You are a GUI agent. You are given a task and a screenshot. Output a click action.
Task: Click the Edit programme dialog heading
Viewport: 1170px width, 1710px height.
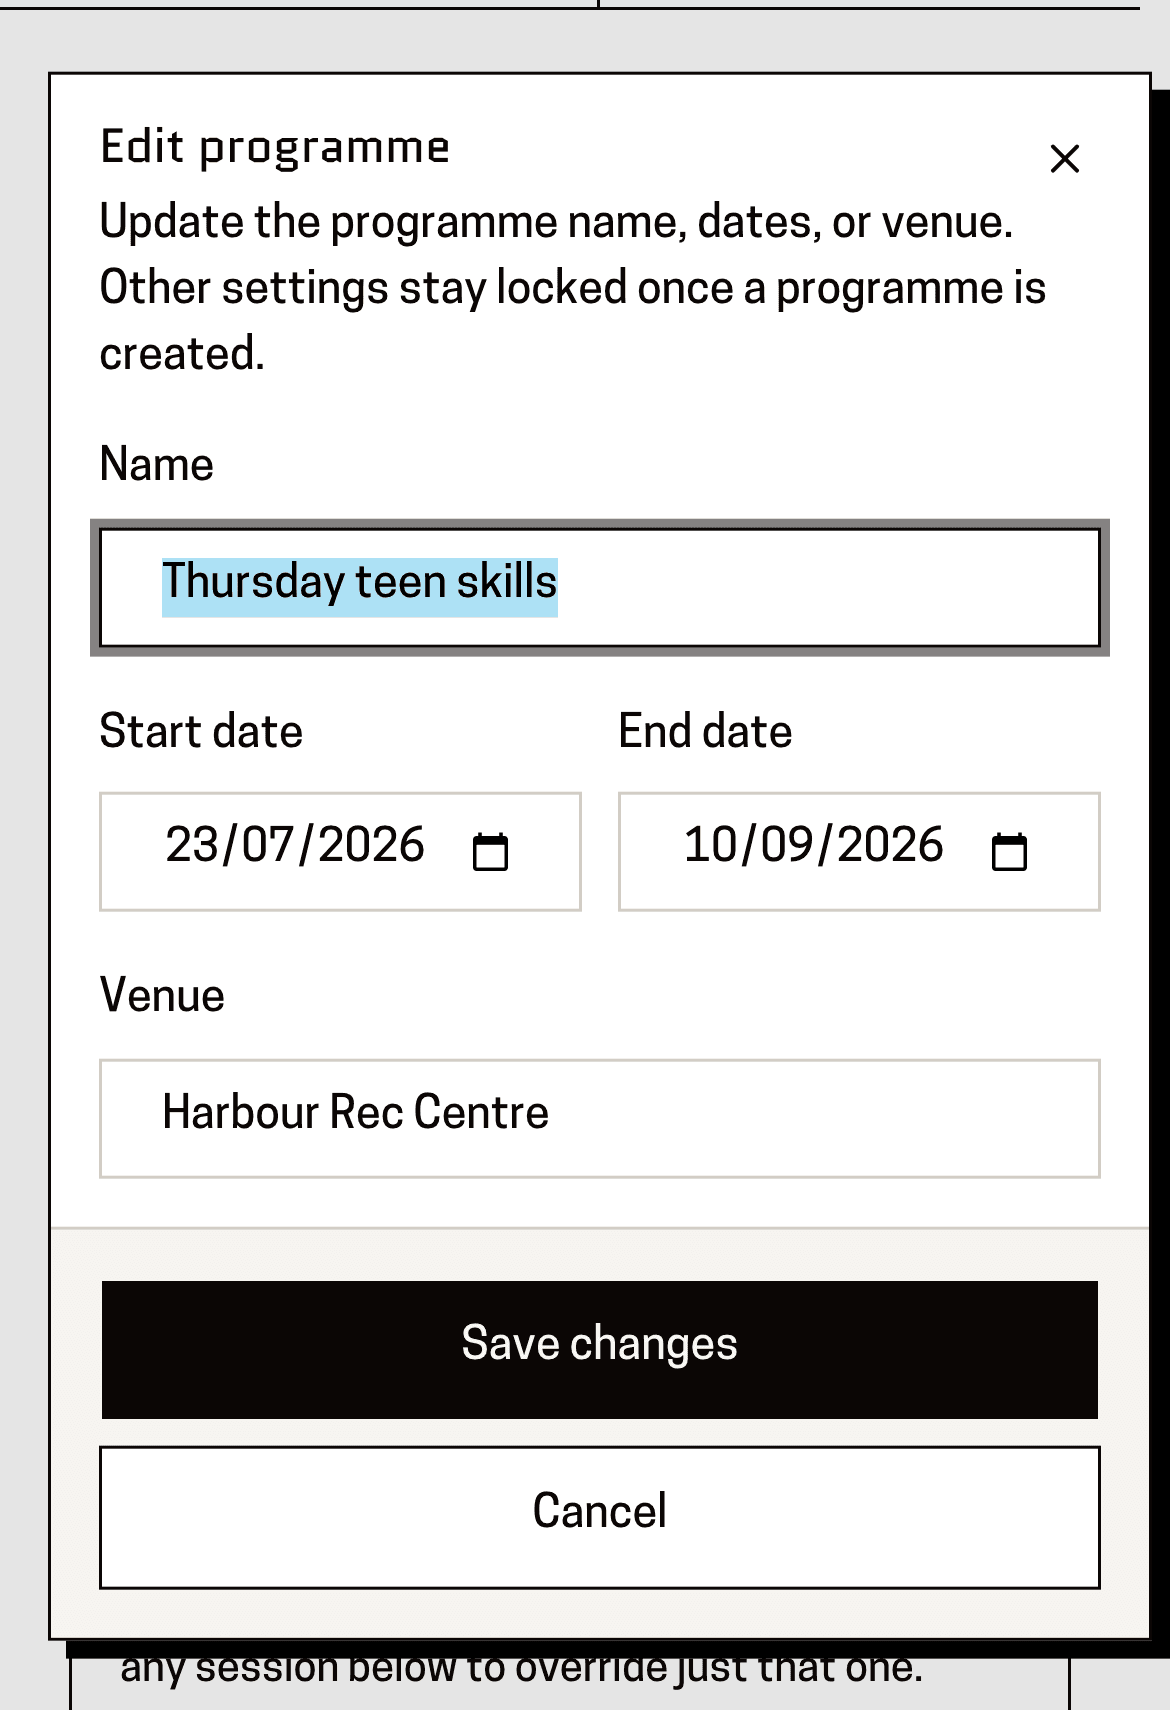pyautogui.click(x=275, y=148)
